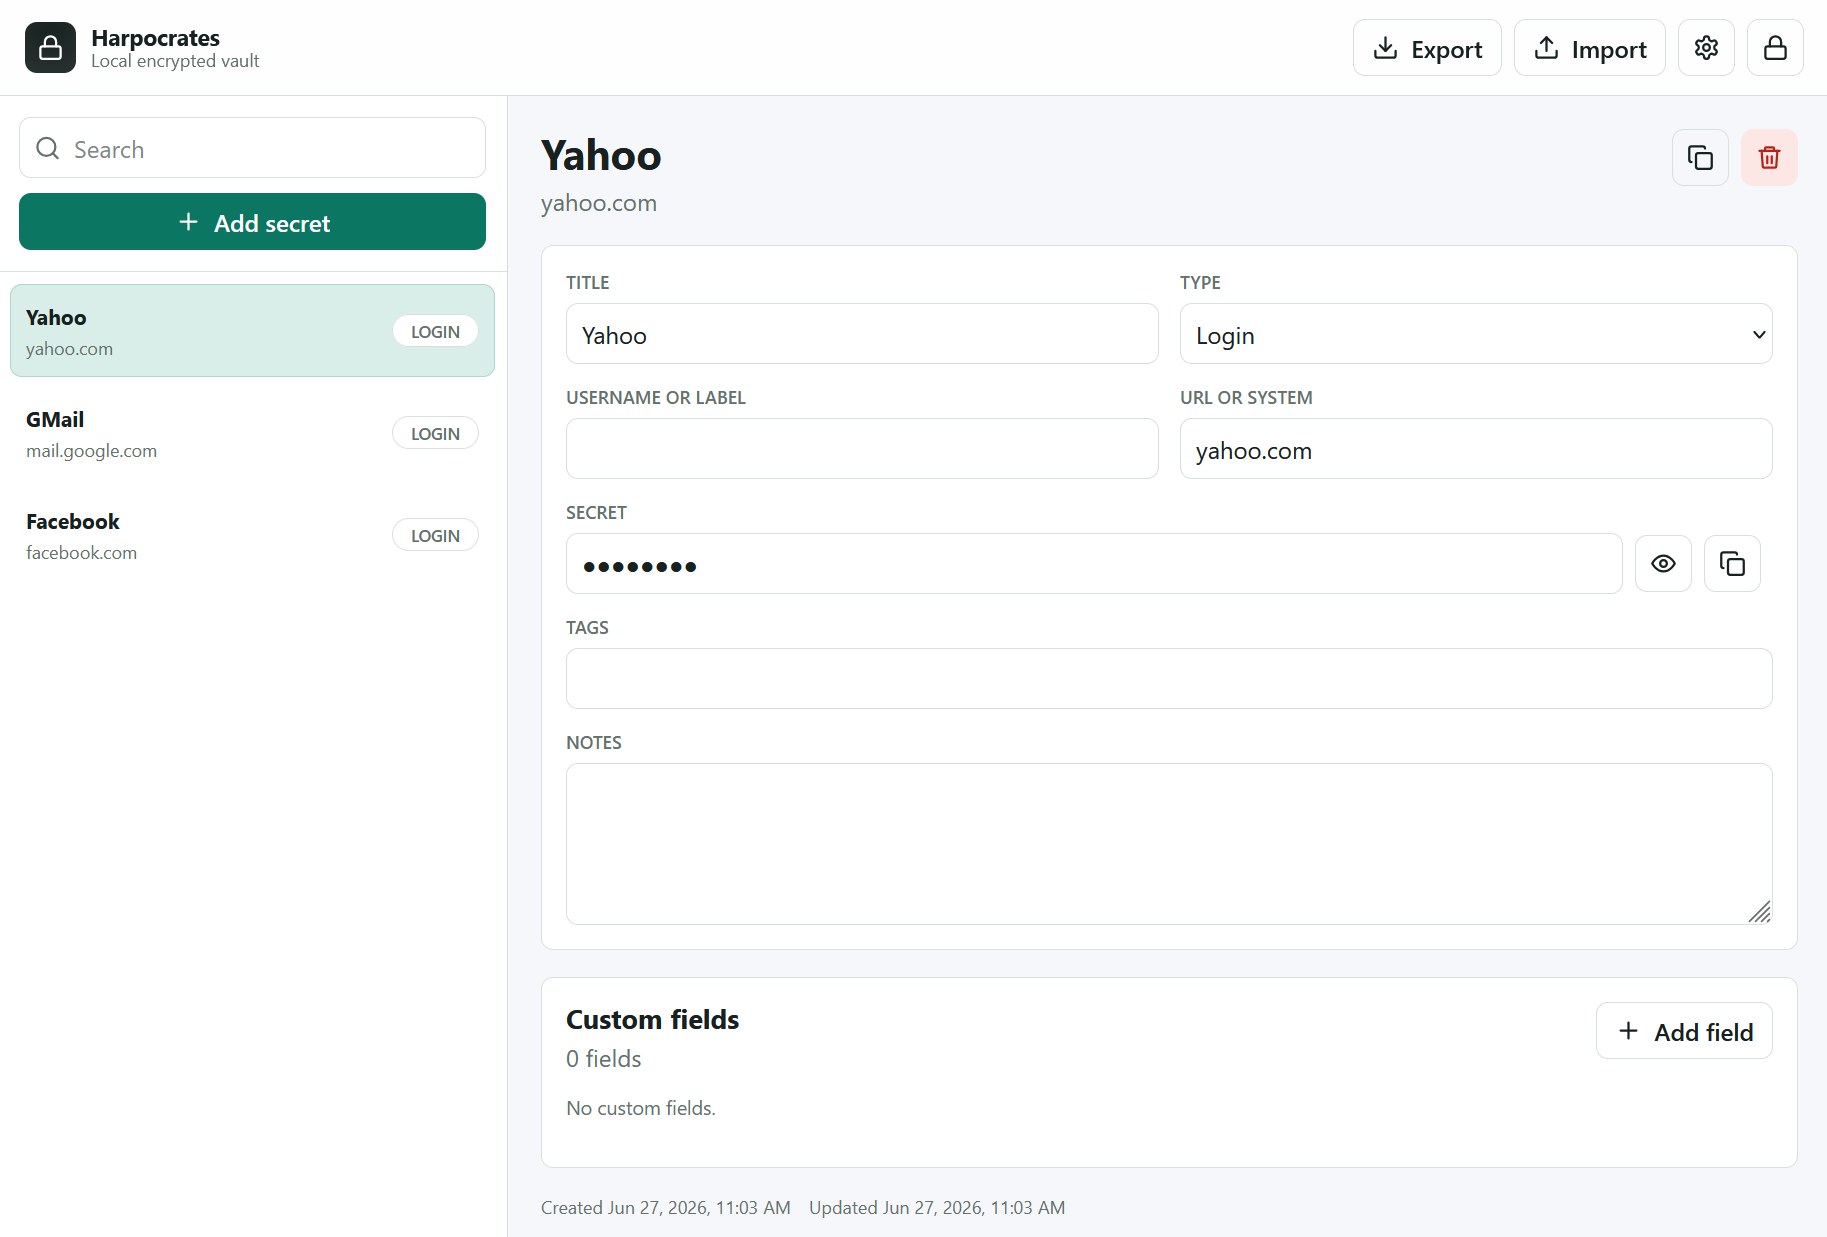Image resolution: width=1827 pixels, height=1237 pixels.
Task: Duplicate the Yahoo secret entry
Action: click(1700, 157)
